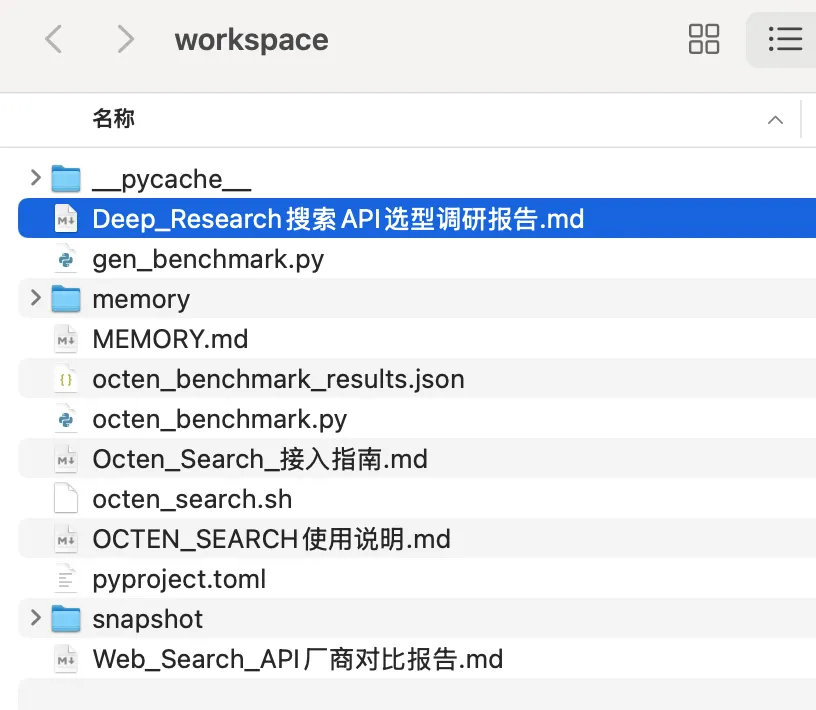Click the snapshot folder icon

[x=66, y=619]
